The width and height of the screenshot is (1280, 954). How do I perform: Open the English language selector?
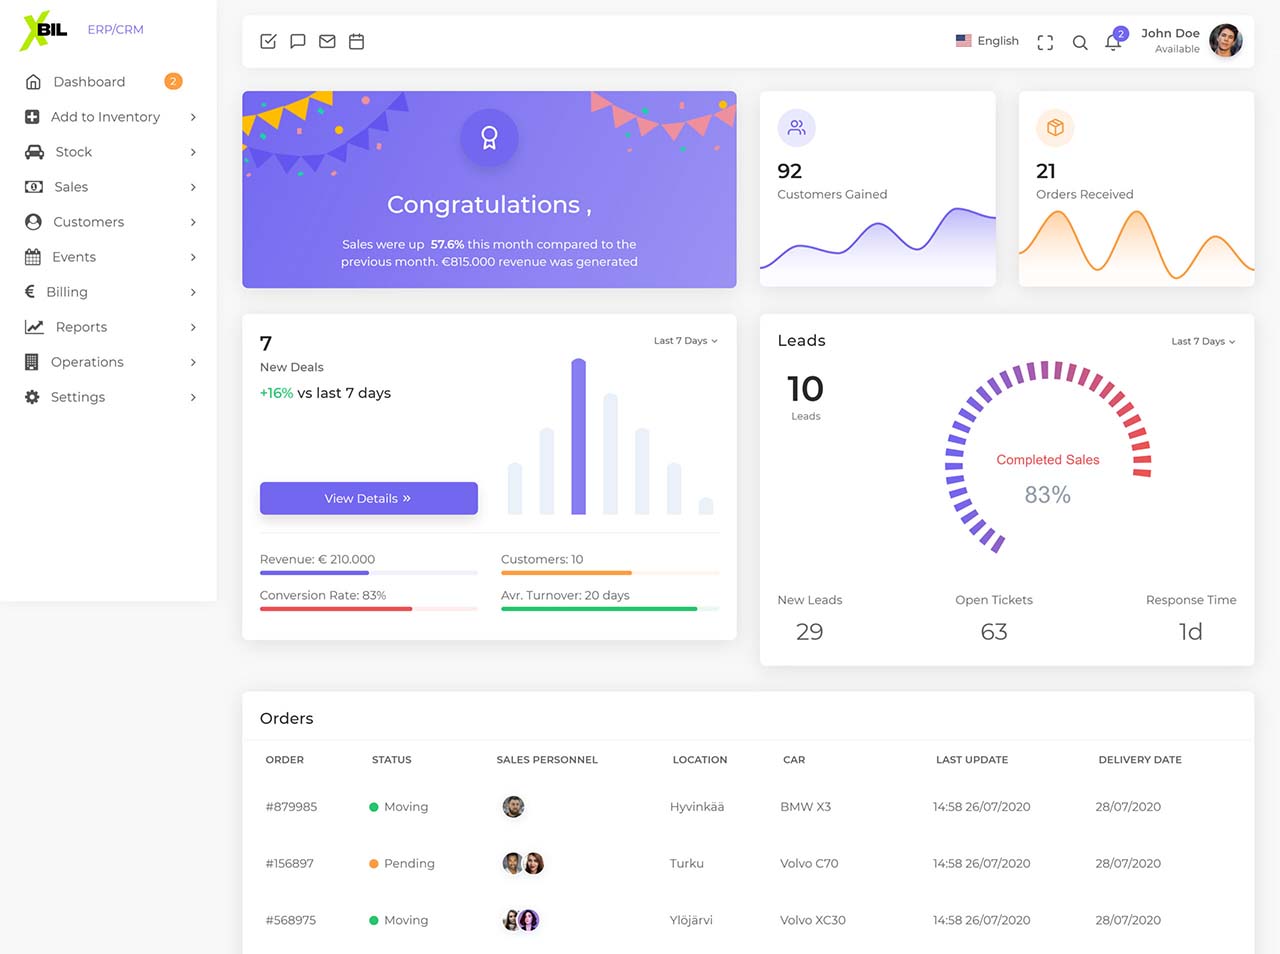tap(987, 41)
